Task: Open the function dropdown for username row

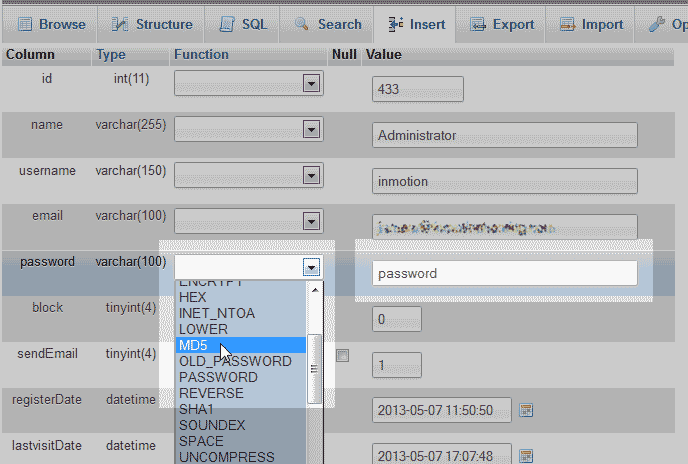Action: (310, 176)
